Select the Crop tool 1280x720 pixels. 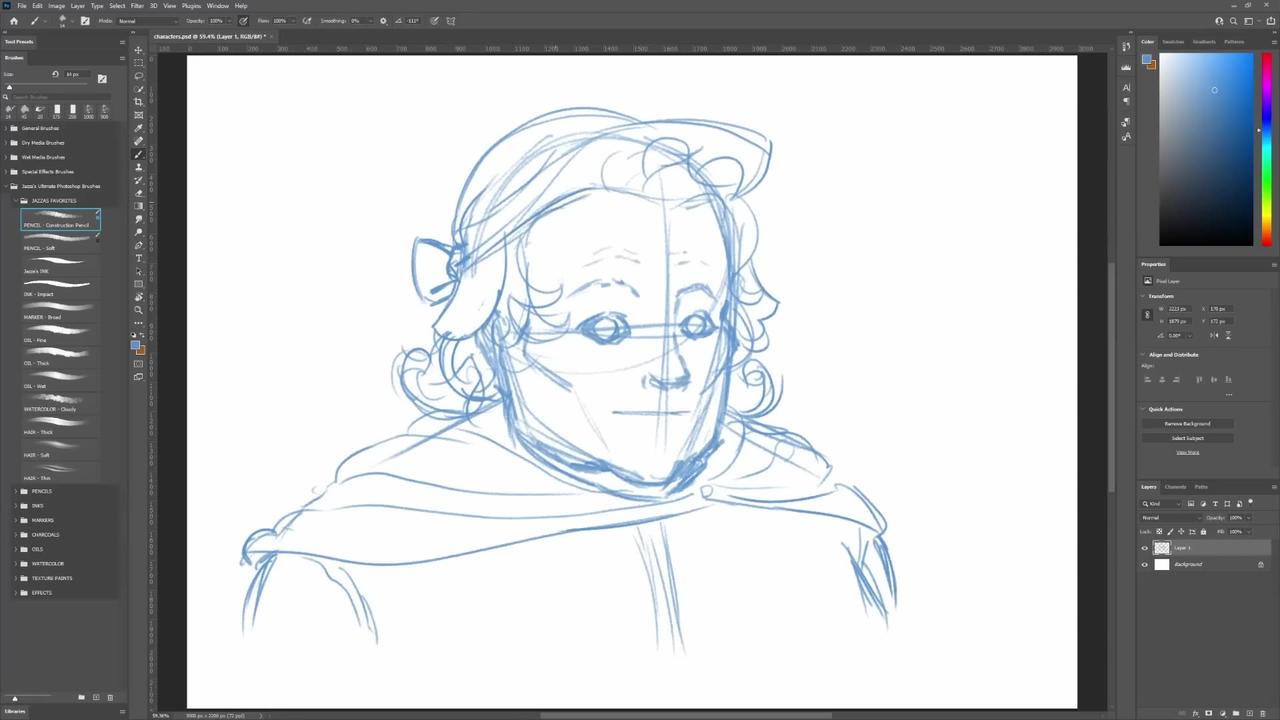[x=138, y=102]
